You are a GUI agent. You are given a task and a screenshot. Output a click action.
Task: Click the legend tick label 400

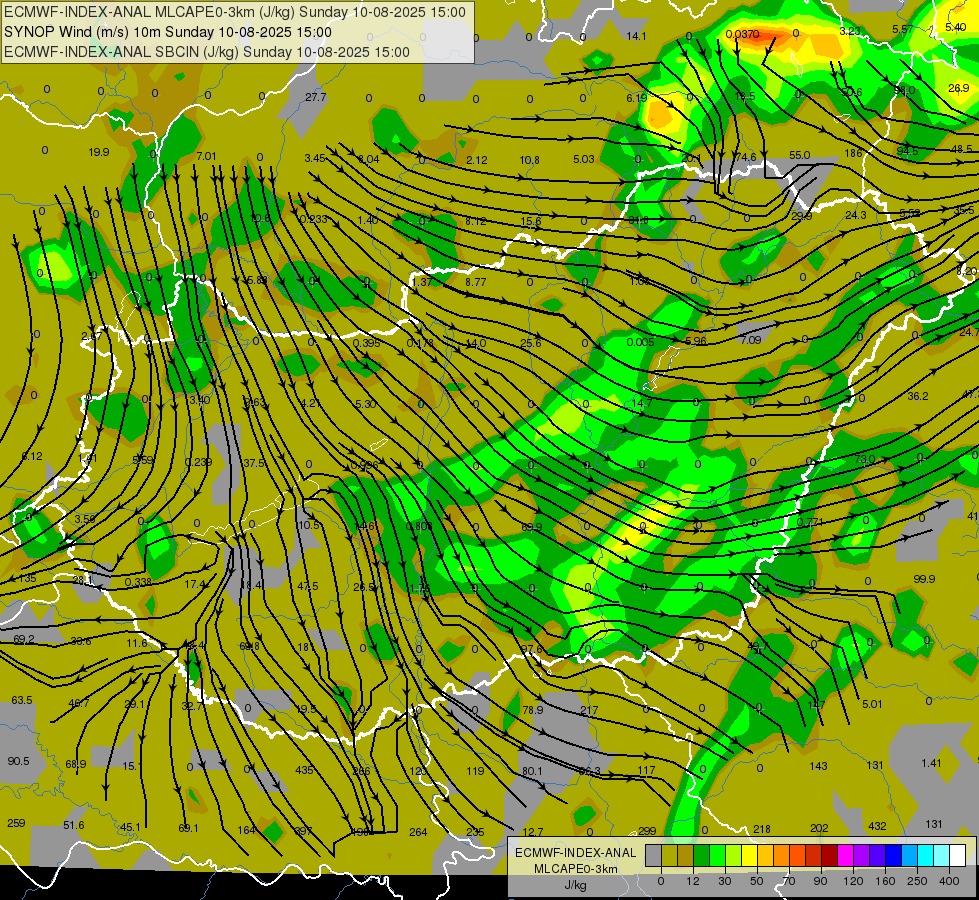point(949,881)
